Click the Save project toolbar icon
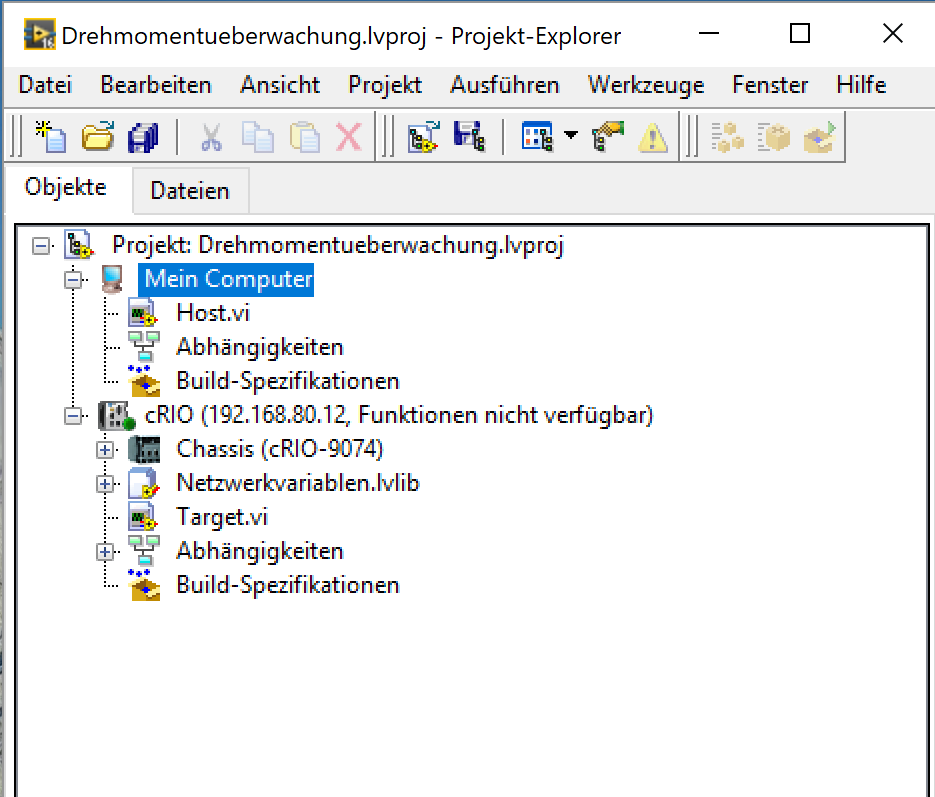935x797 pixels. [x=469, y=137]
